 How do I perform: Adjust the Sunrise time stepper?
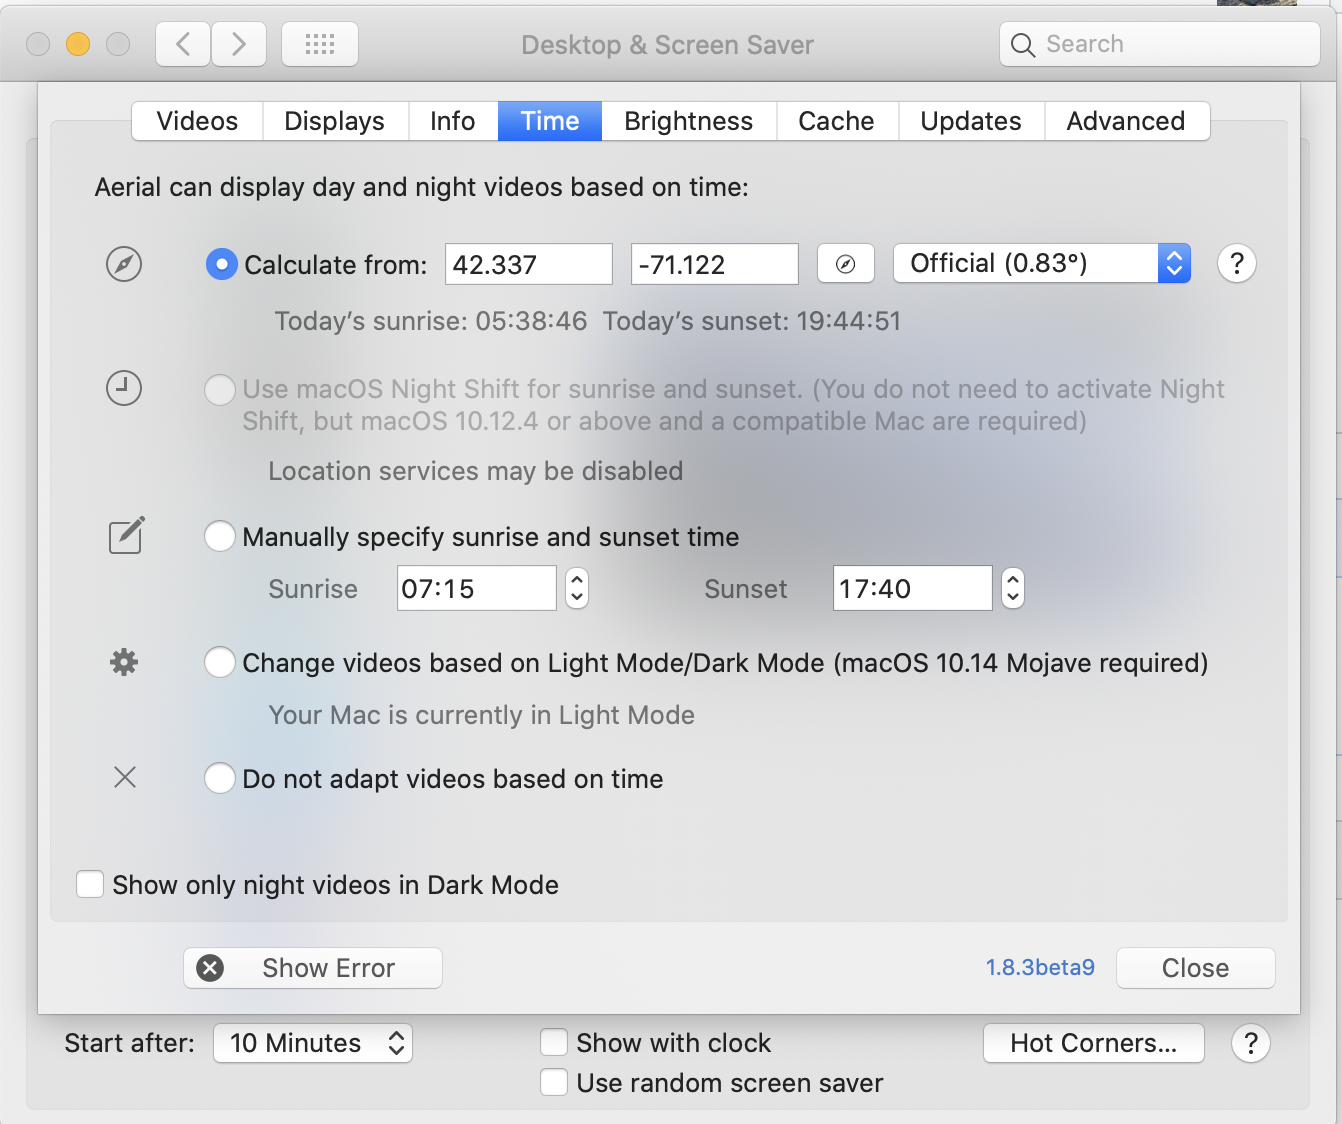[577, 588]
